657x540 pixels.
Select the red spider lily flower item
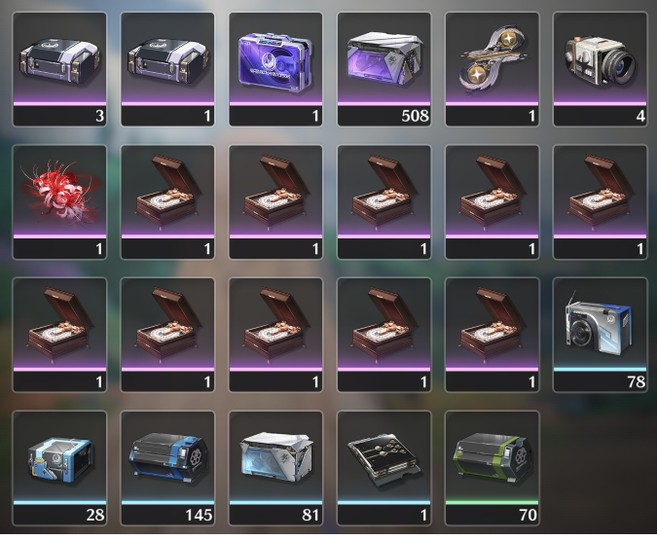[x=59, y=202]
